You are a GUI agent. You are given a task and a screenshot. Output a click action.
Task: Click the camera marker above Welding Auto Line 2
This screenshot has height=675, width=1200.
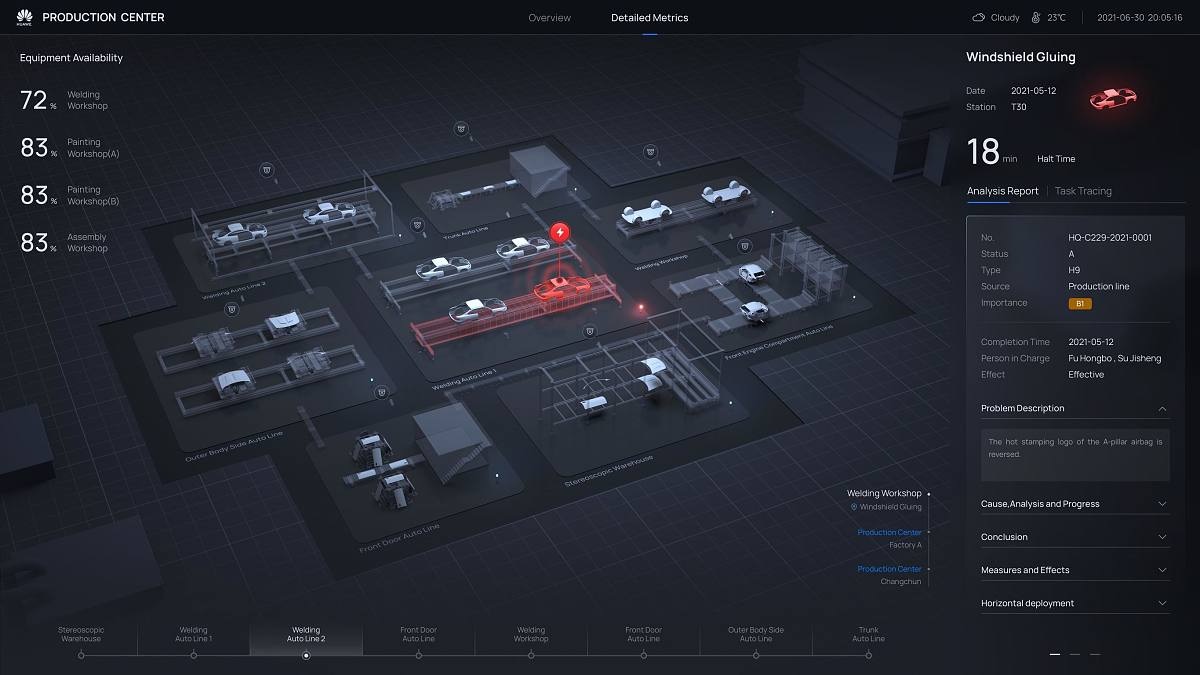tap(266, 170)
